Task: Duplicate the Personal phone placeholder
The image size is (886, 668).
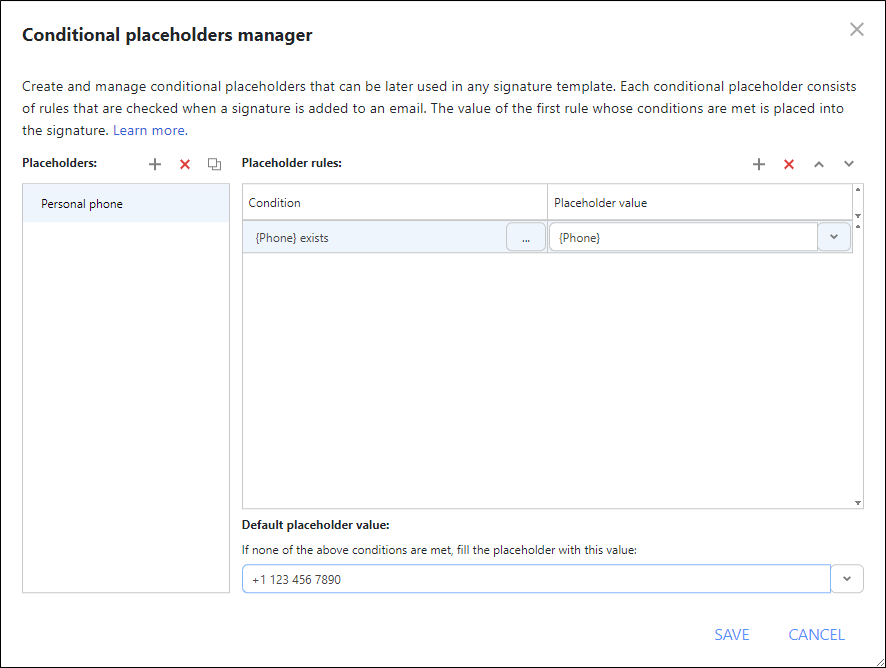Action: pos(214,163)
